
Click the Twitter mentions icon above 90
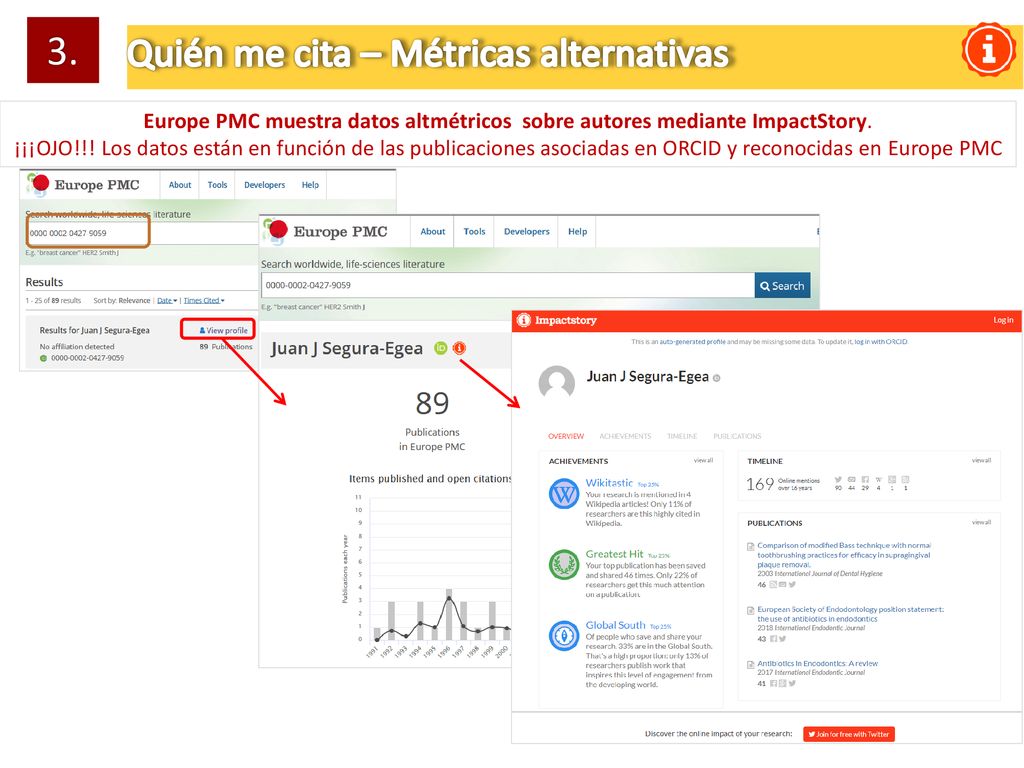point(838,479)
